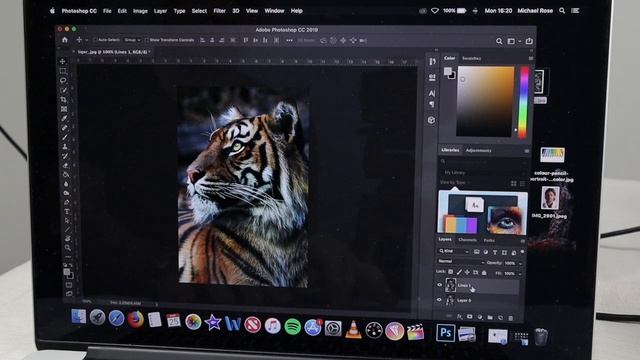Hide the Lines 1 layer eye icon

click(440, 285)
